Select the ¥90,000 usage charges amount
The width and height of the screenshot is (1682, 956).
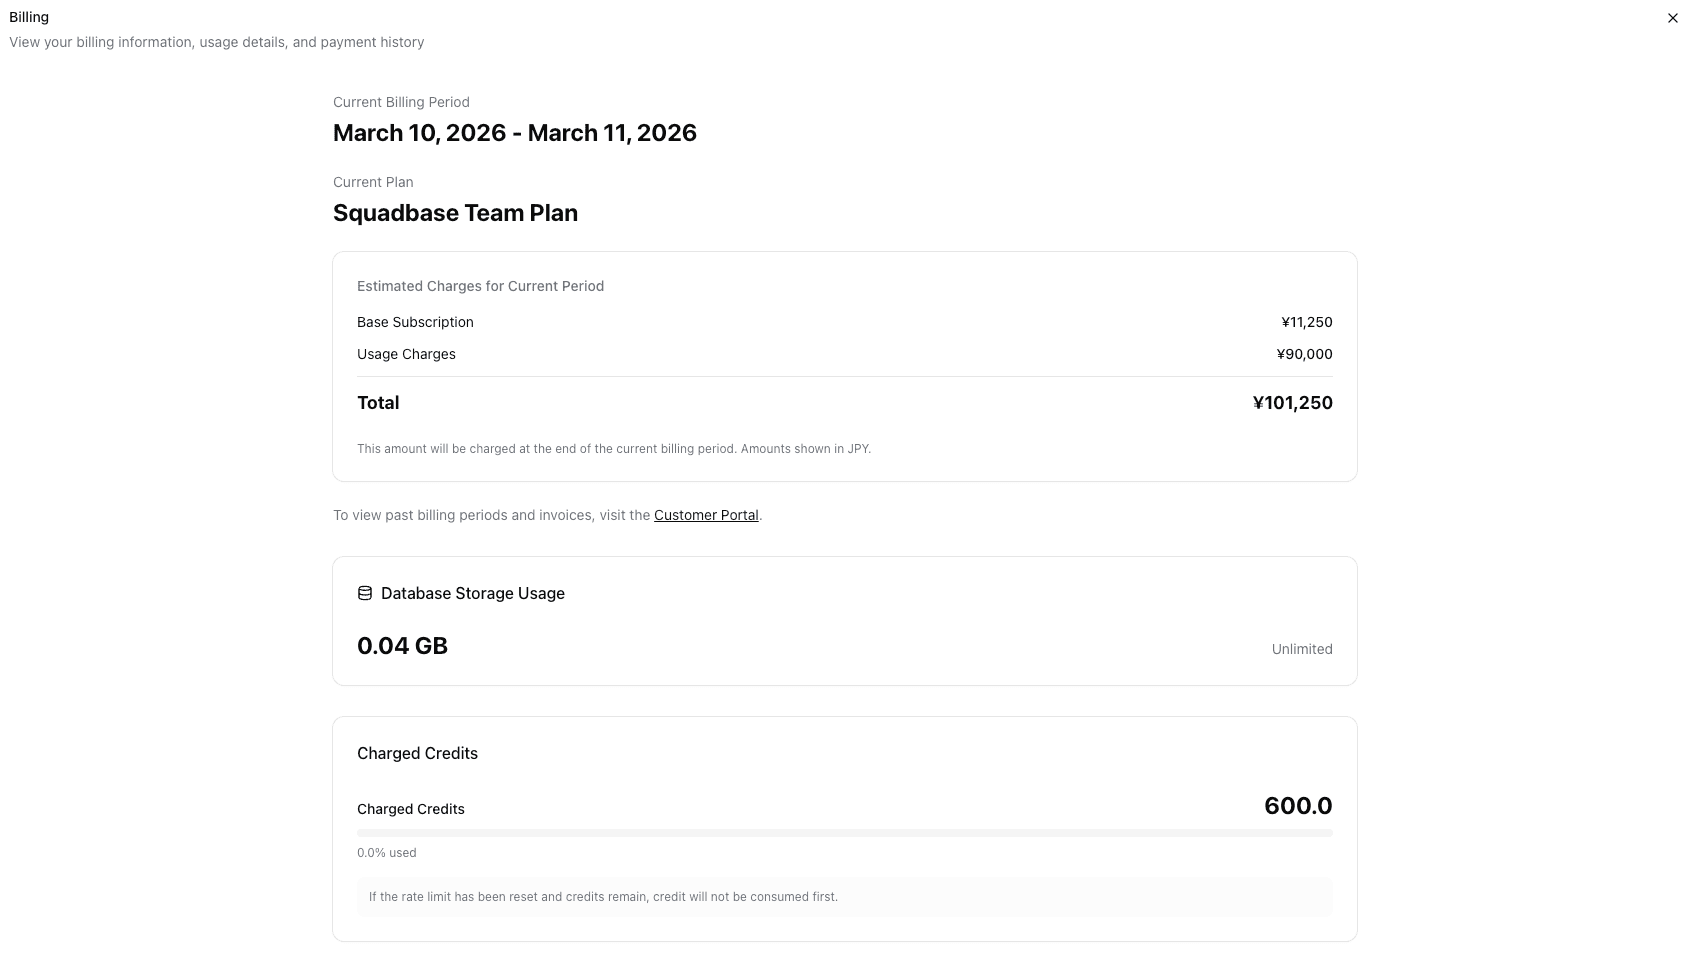(1304, 354)
